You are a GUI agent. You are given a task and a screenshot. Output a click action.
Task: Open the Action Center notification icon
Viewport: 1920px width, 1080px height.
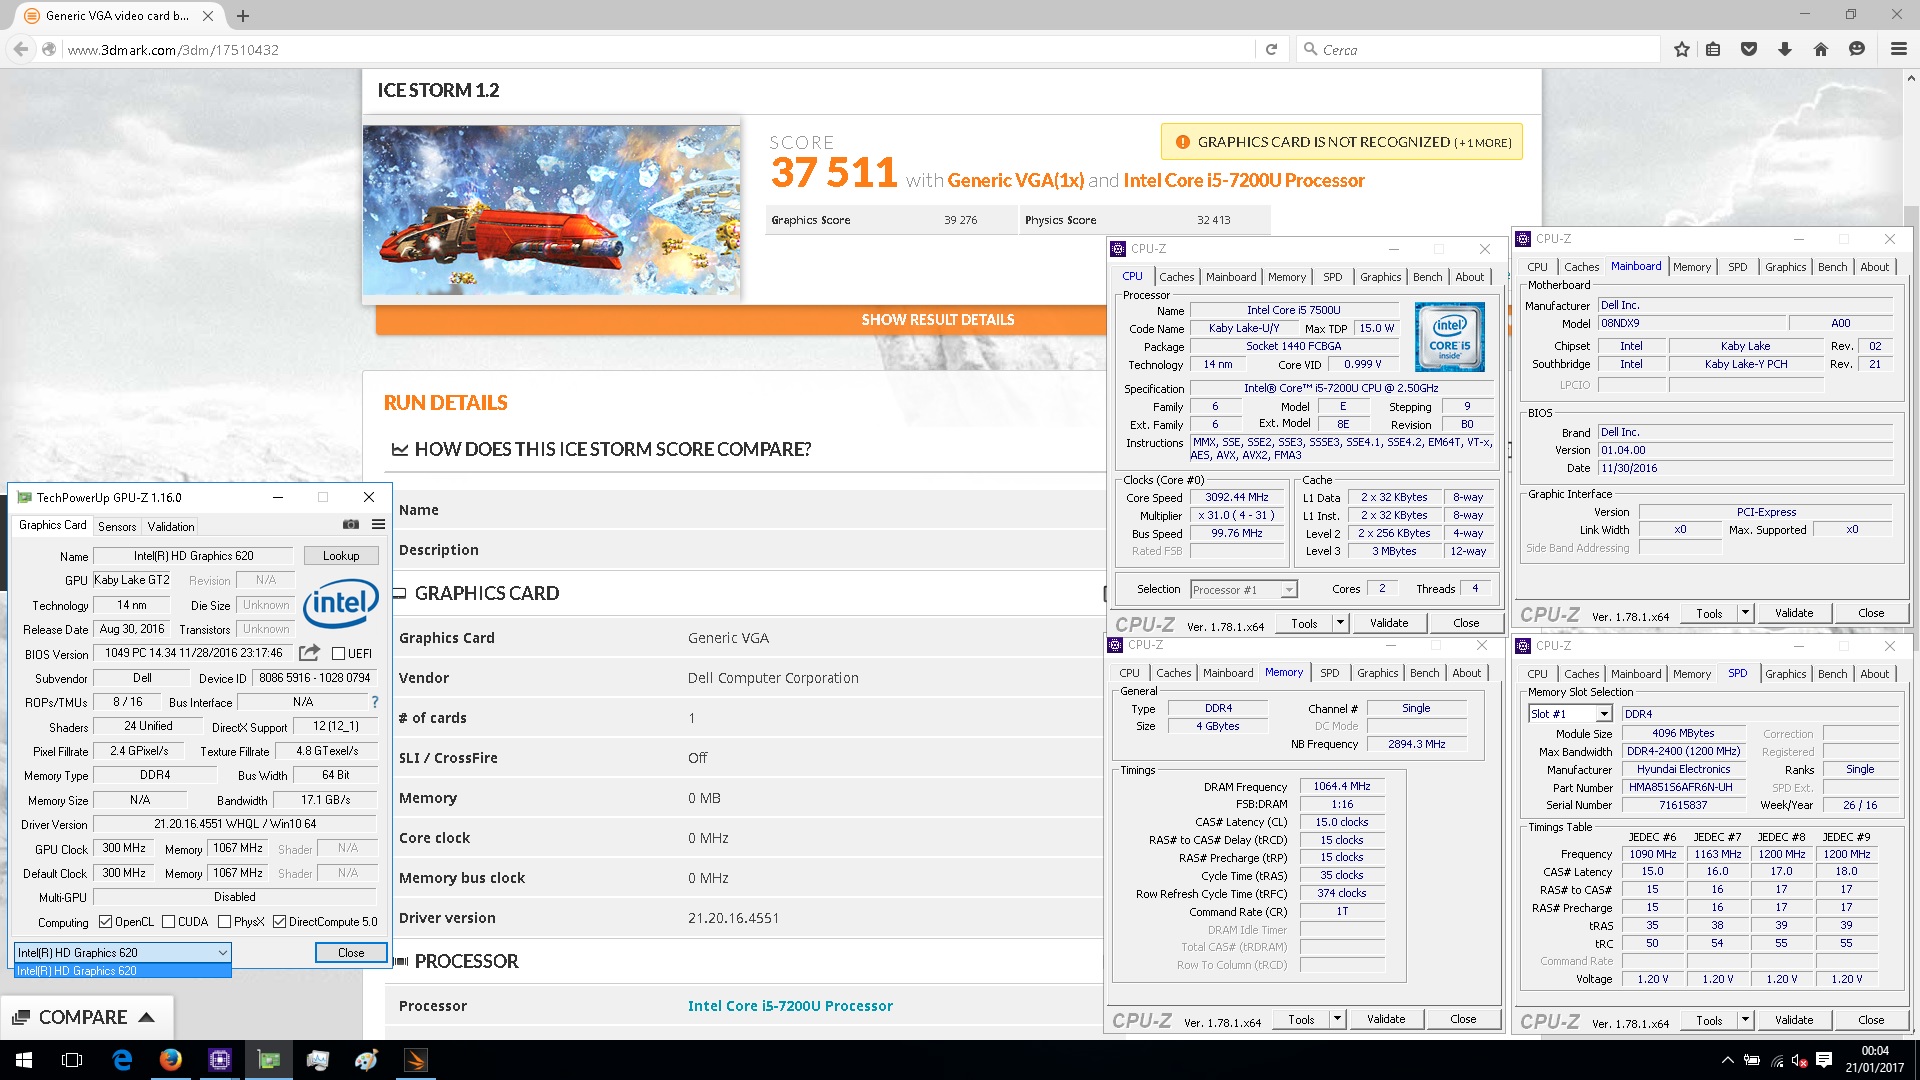(1824, 1060)
